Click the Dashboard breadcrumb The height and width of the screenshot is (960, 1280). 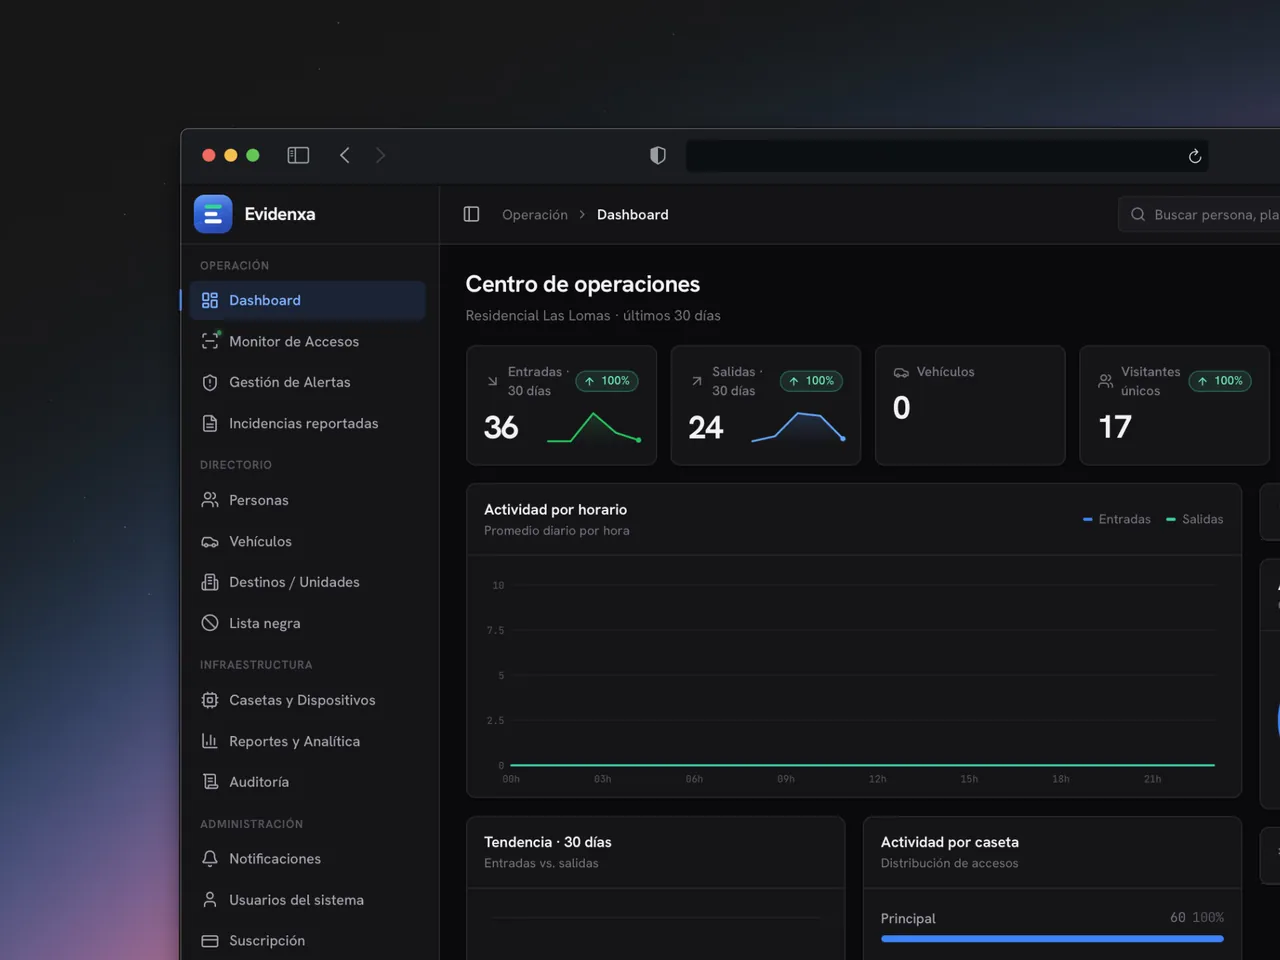(633, 215)
